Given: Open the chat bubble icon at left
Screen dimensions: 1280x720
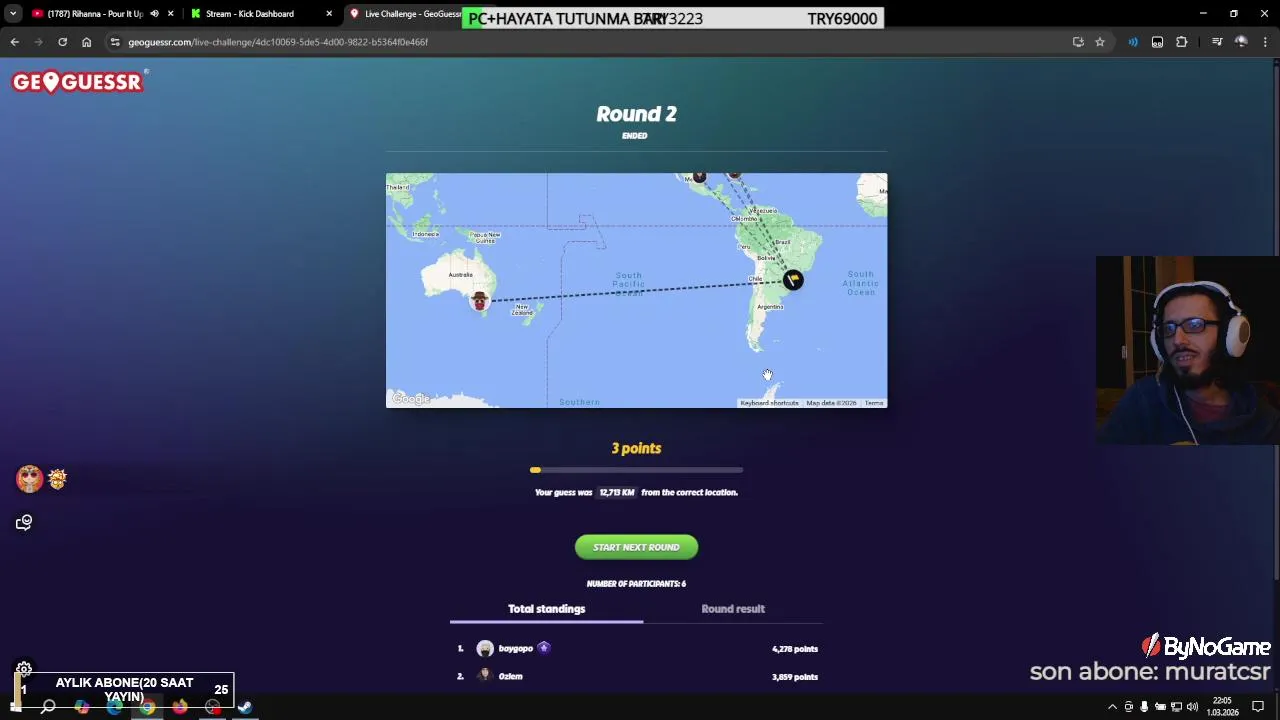Looking at the screenshot, I should coord(24,522).
